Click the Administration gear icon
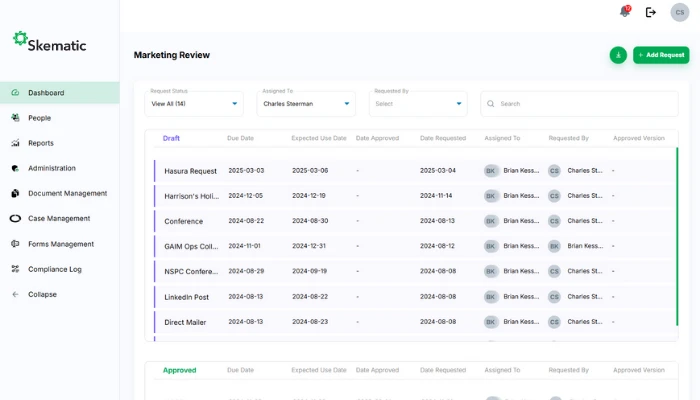700x400 pixels. 15,168
